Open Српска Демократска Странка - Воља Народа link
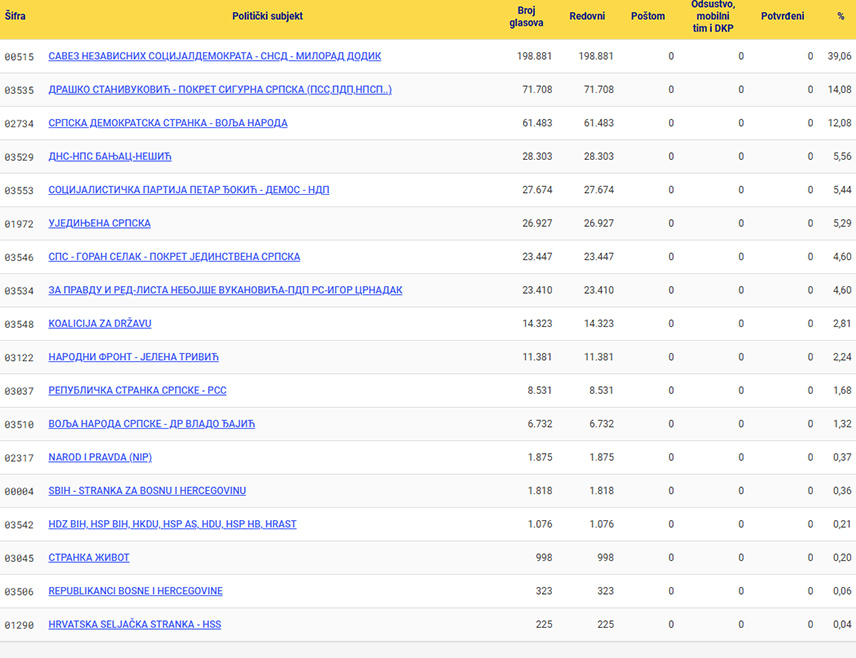The image size is (856, 658). (x=168, y=123)
